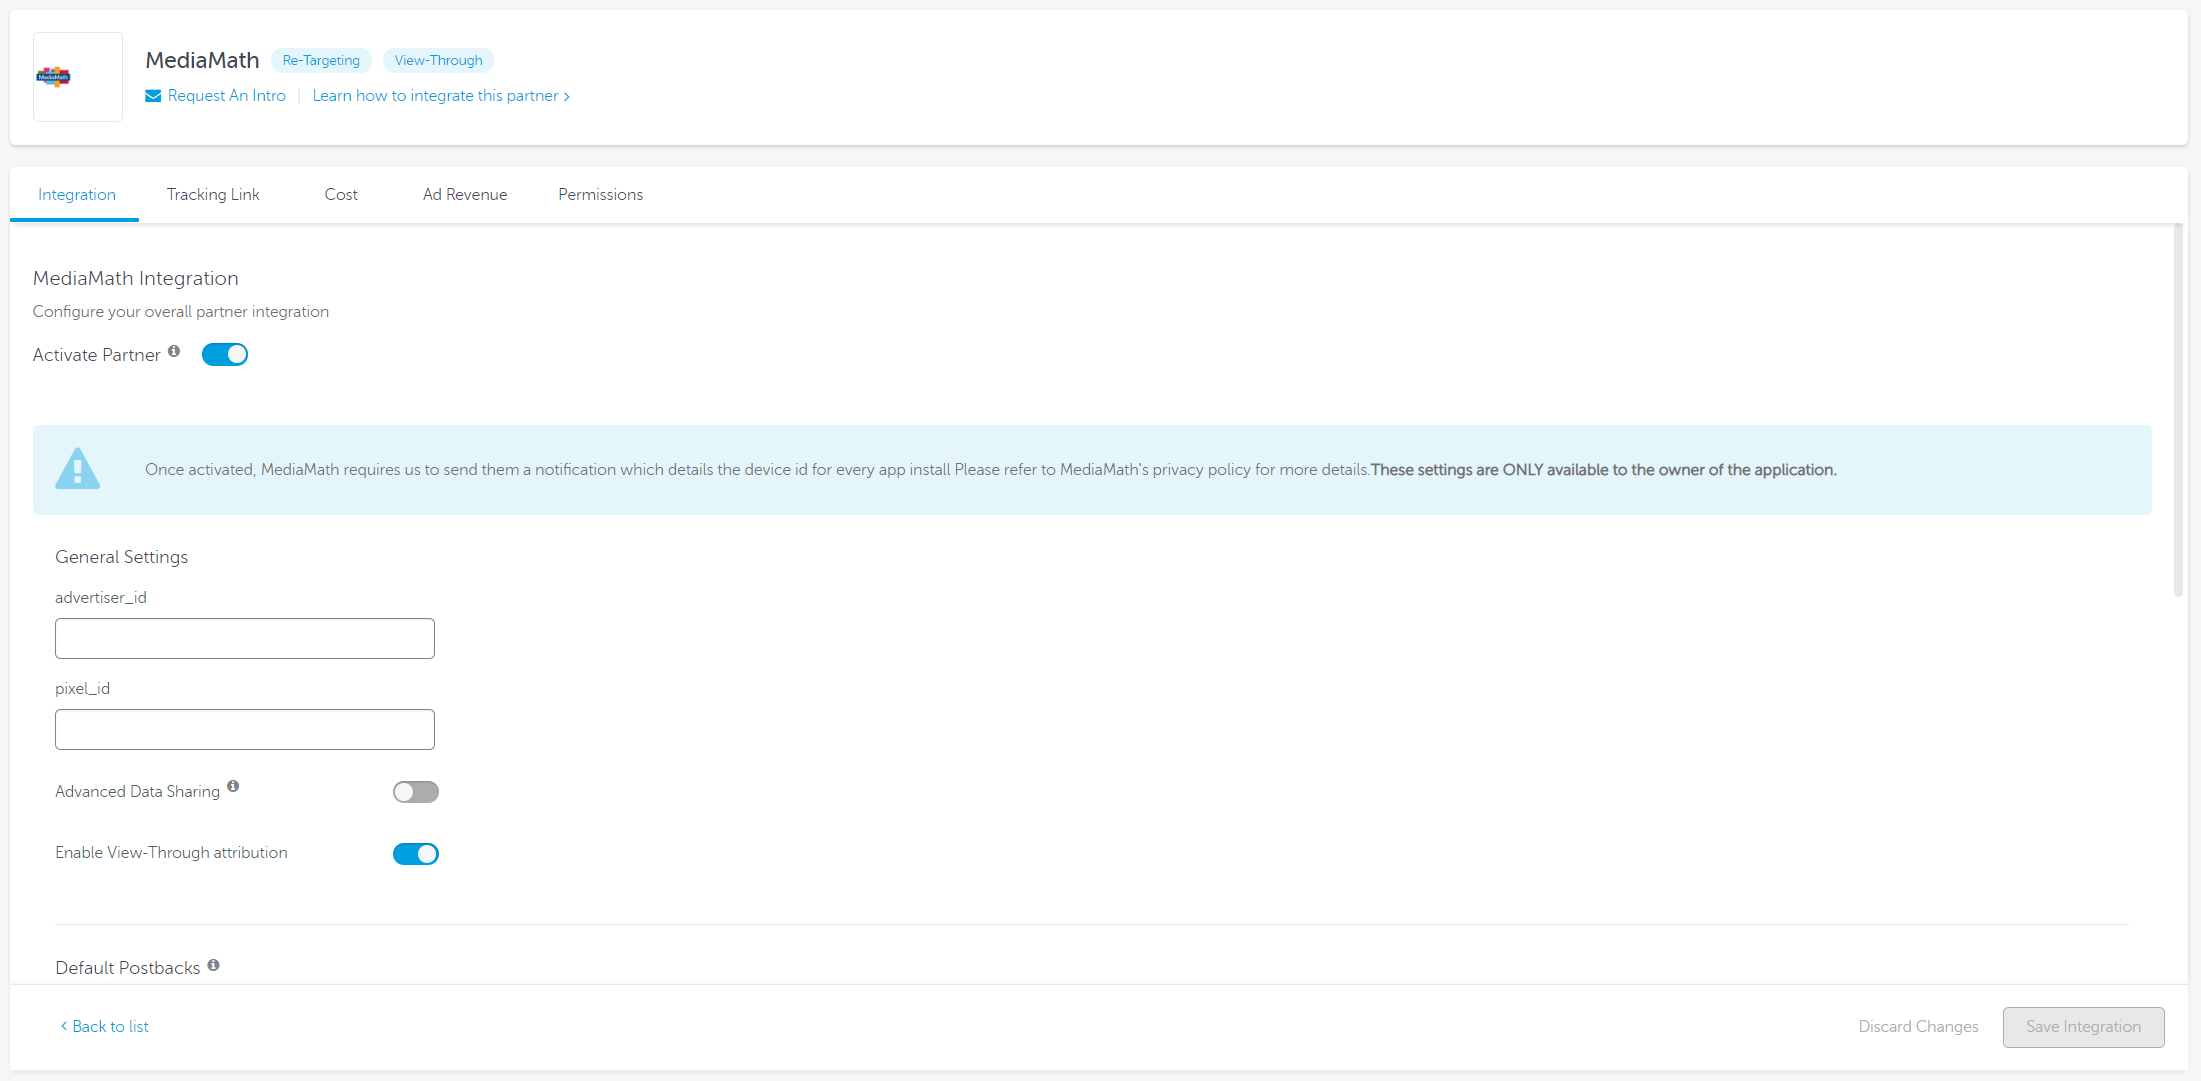
Task: Enable the Advanced Data Sharing toggle
Action: pyautogui.click(x=416, y=793)
